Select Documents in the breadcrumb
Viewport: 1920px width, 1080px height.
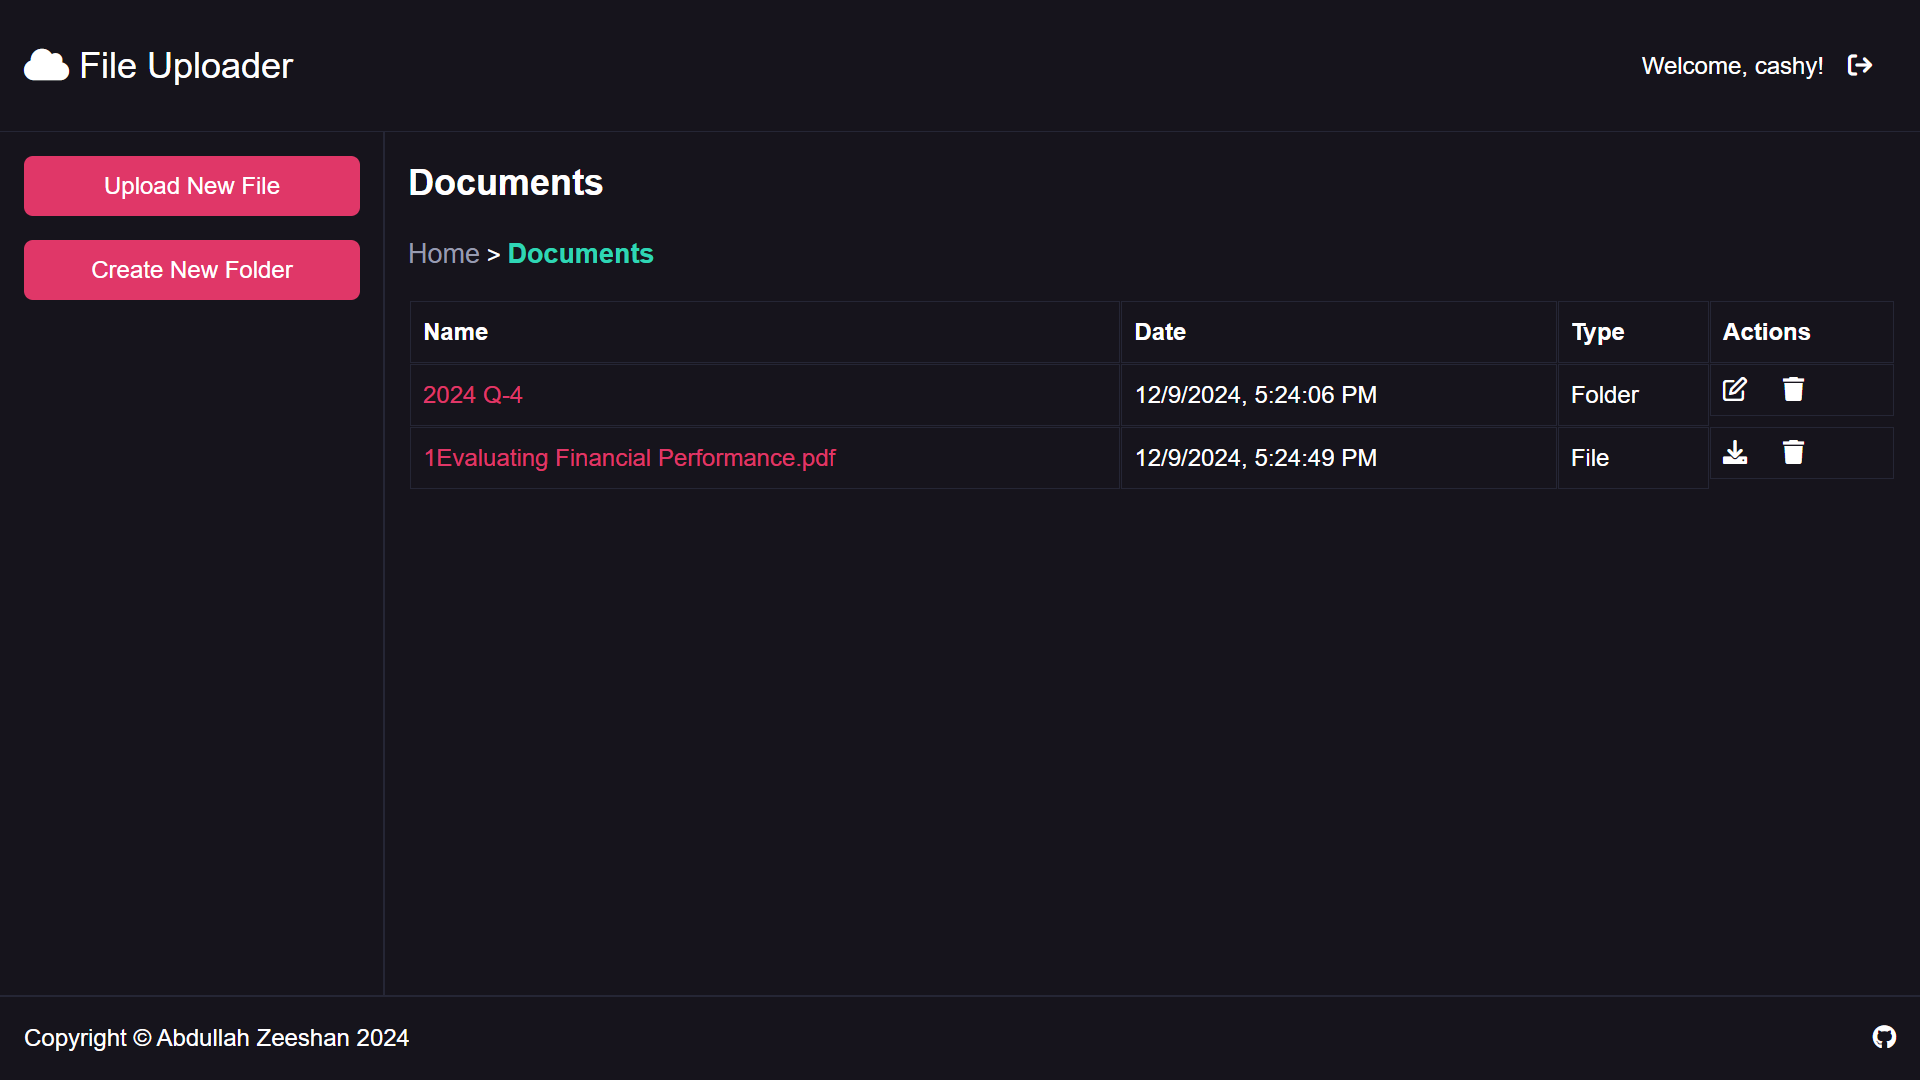point(580,254)
